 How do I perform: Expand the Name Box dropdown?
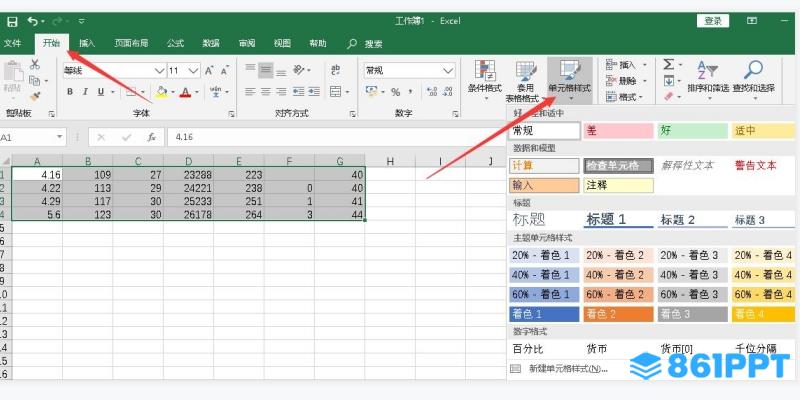pos(60,137)
